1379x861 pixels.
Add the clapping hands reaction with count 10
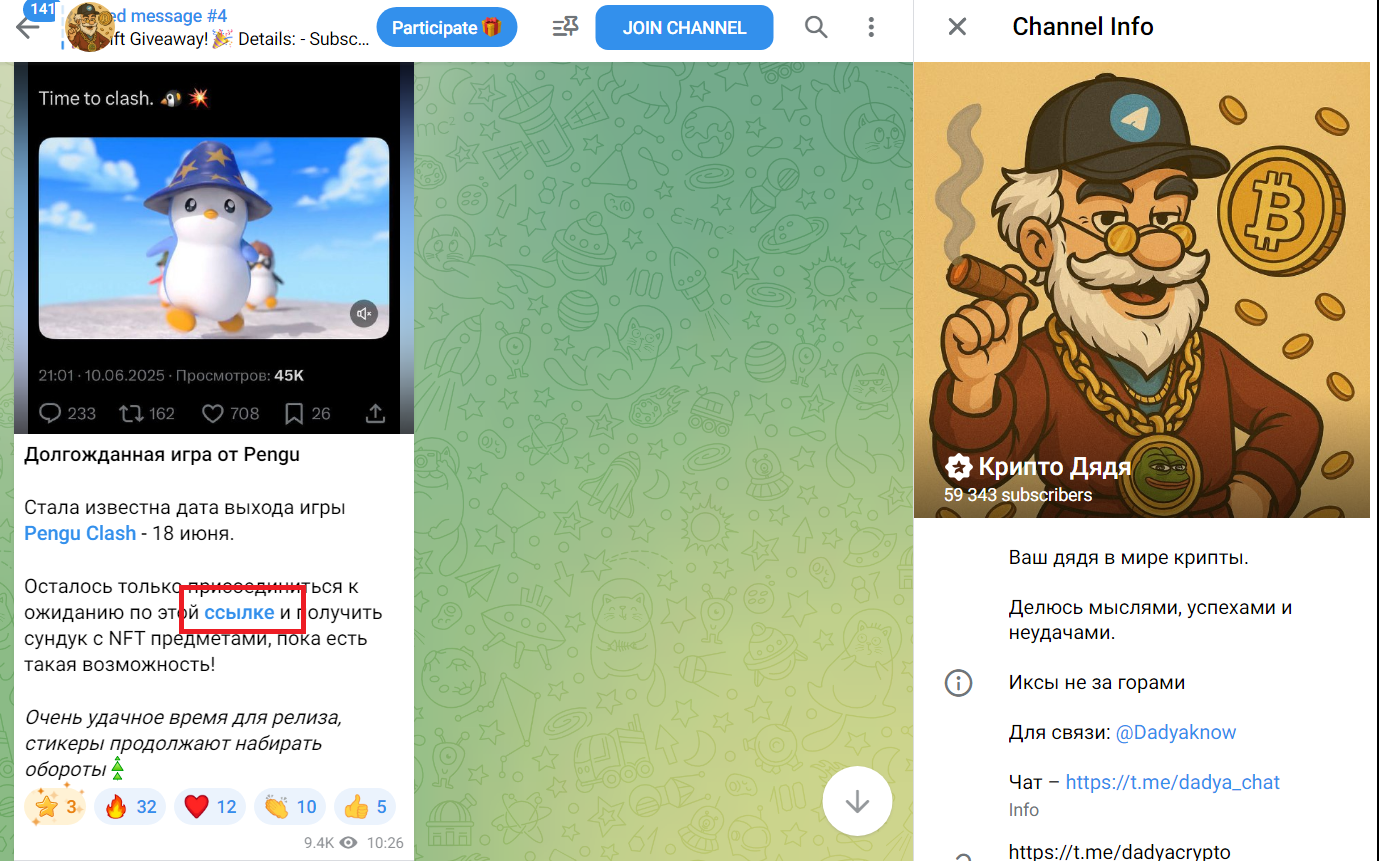(x=290, y=806)
